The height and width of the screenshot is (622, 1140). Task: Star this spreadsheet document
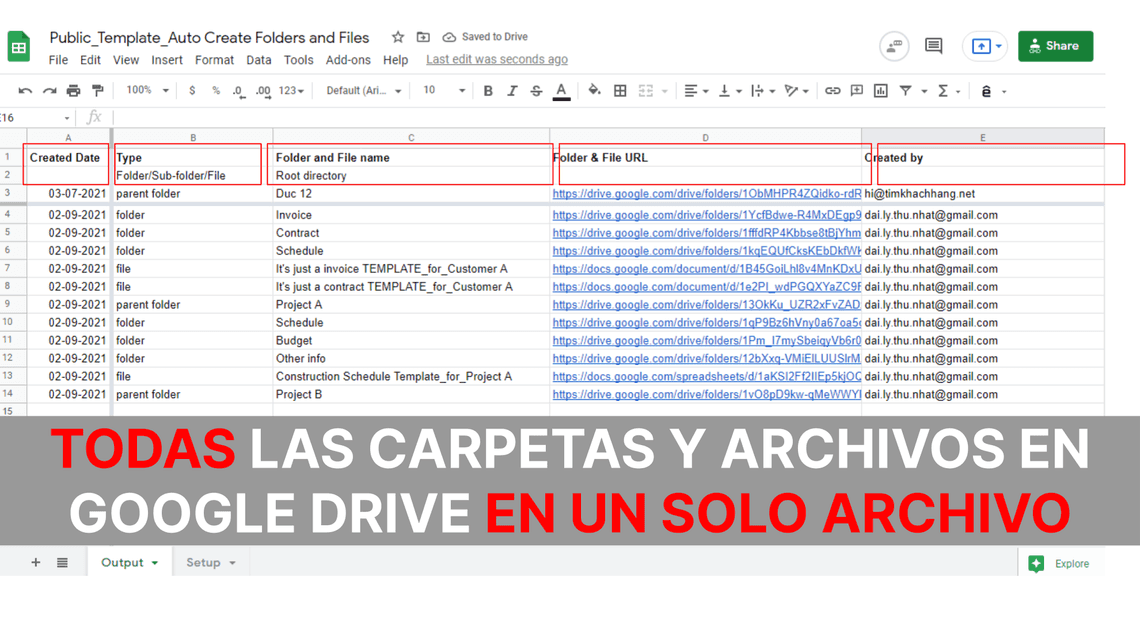(x=398, y=37)
